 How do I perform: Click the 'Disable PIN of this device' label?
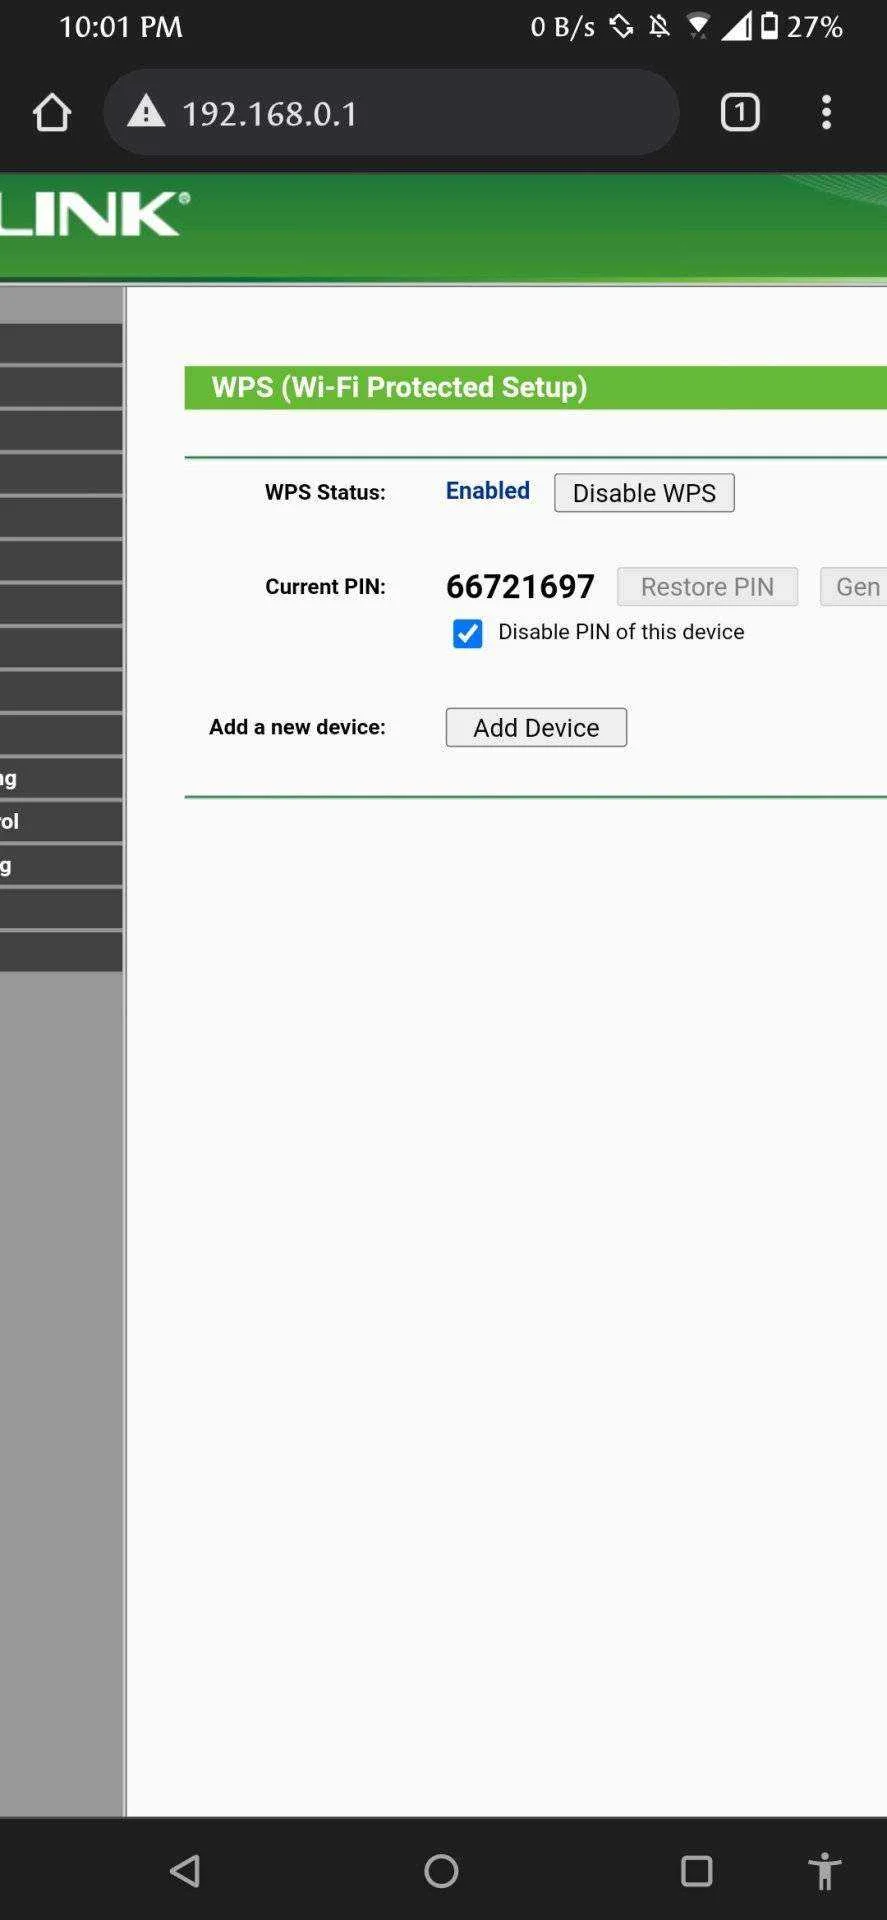[x=621, y=632]
